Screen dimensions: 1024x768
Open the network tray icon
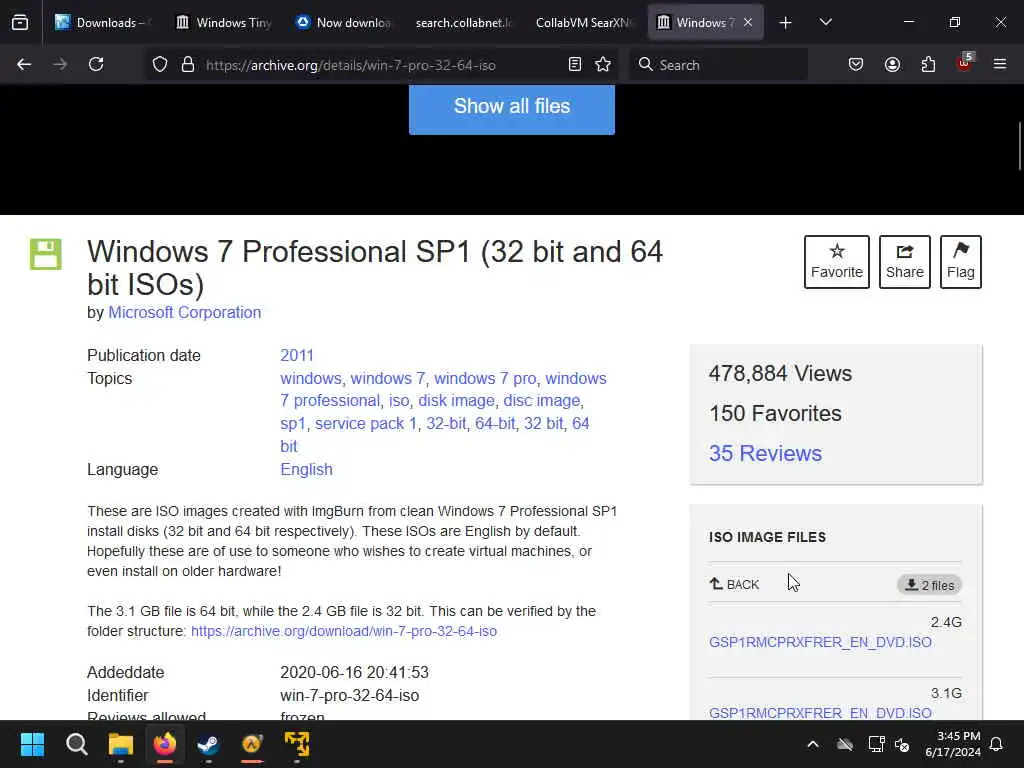click(x=876, y=744)
